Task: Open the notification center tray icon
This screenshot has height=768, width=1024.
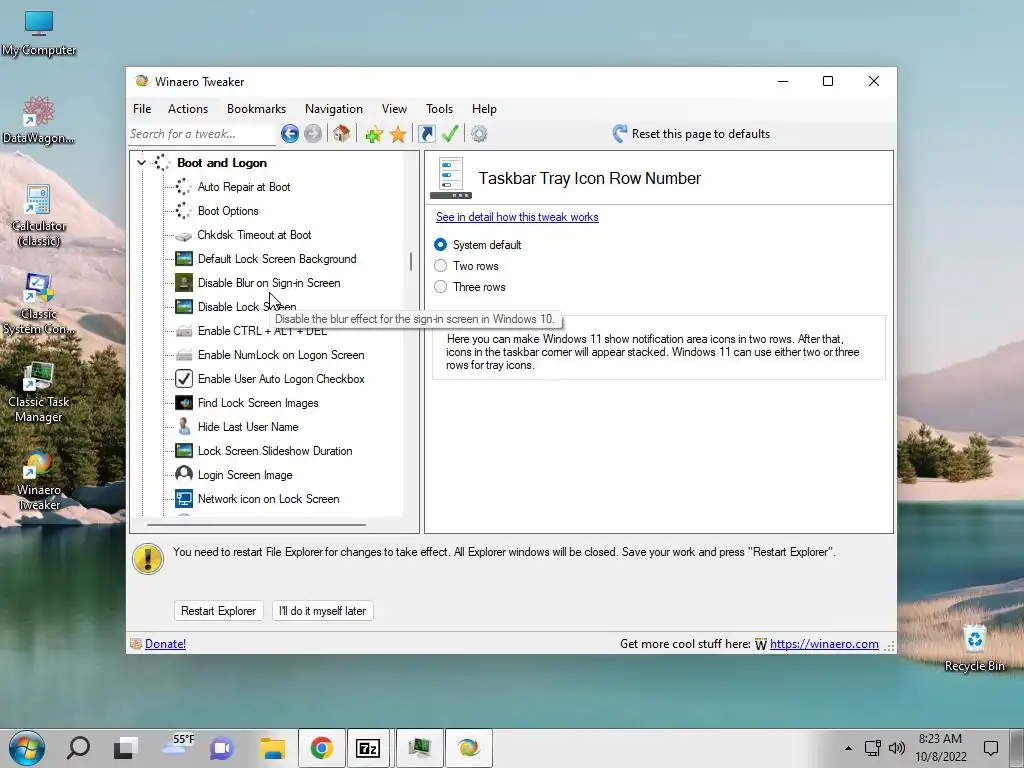Action: pos(991,748)
